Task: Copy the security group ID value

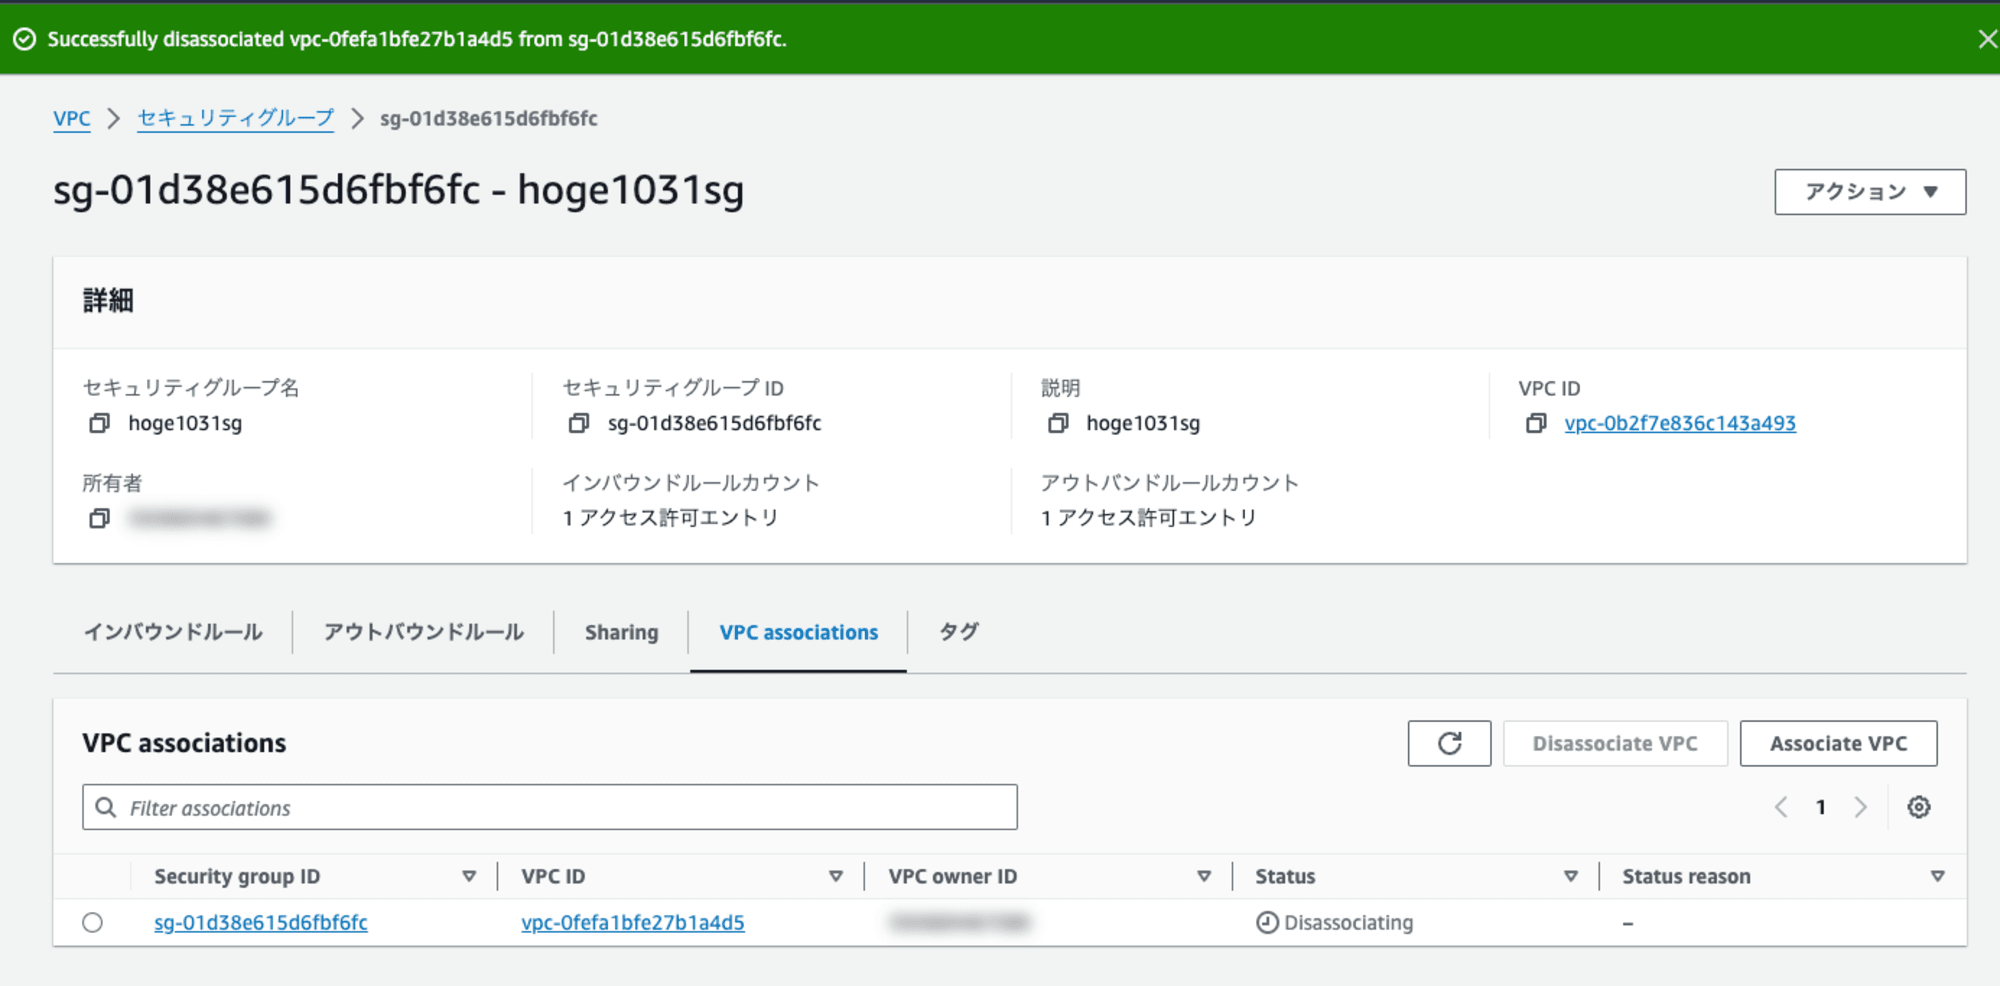Action: tap(578, 423)
